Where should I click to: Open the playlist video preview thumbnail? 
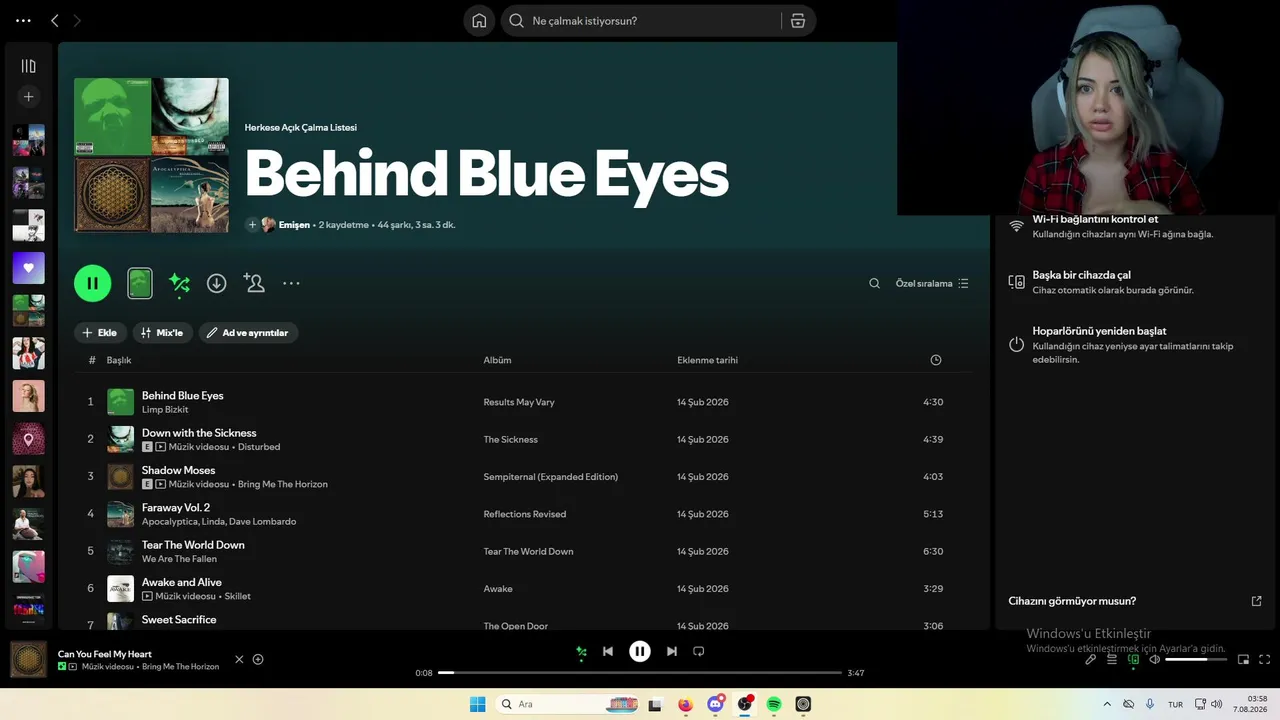click(140, 284)
